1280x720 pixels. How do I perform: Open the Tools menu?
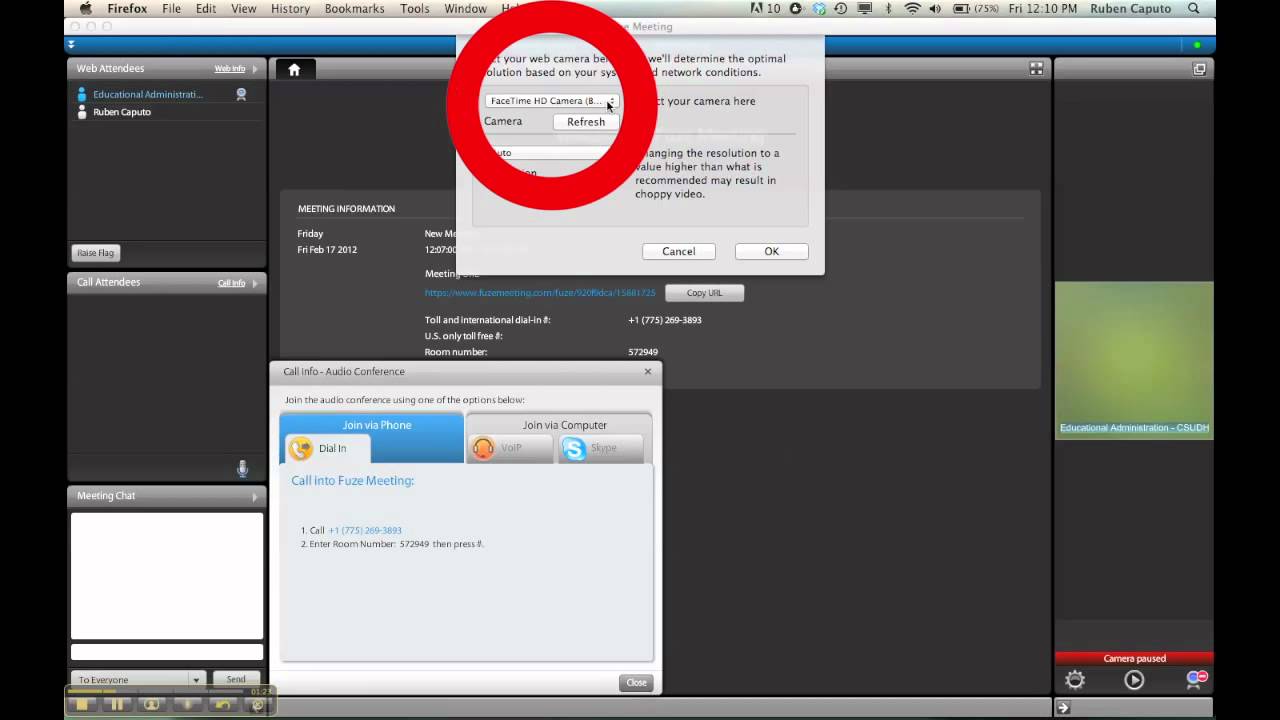[414, 9]
